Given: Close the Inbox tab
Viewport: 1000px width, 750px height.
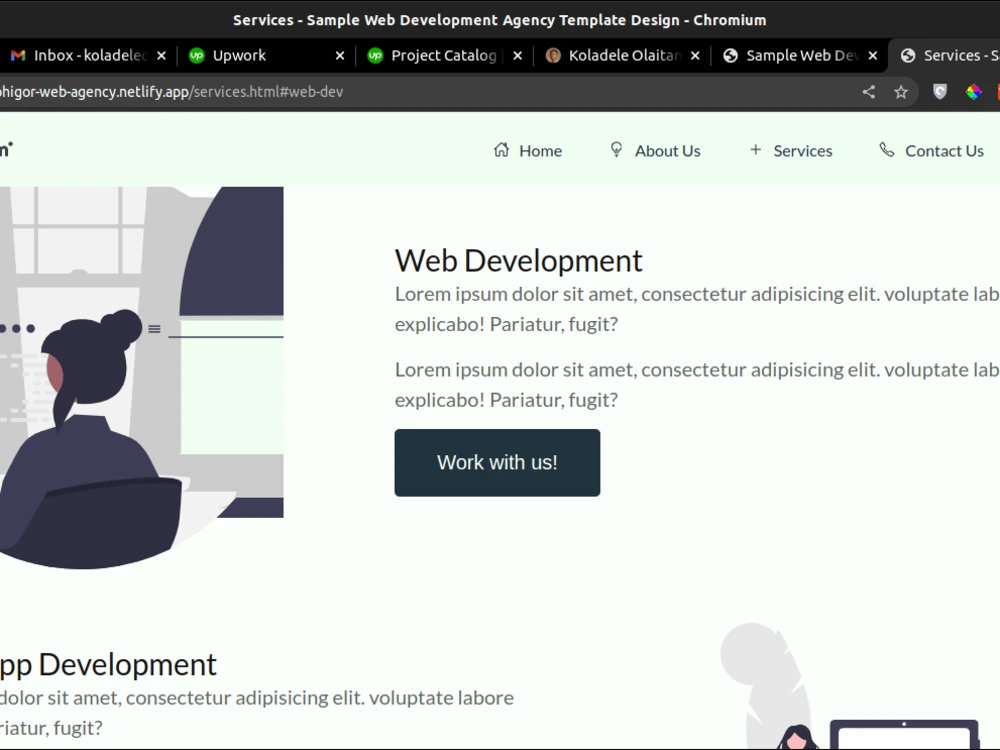Looking at the screenshot, I should click(161, 55).
